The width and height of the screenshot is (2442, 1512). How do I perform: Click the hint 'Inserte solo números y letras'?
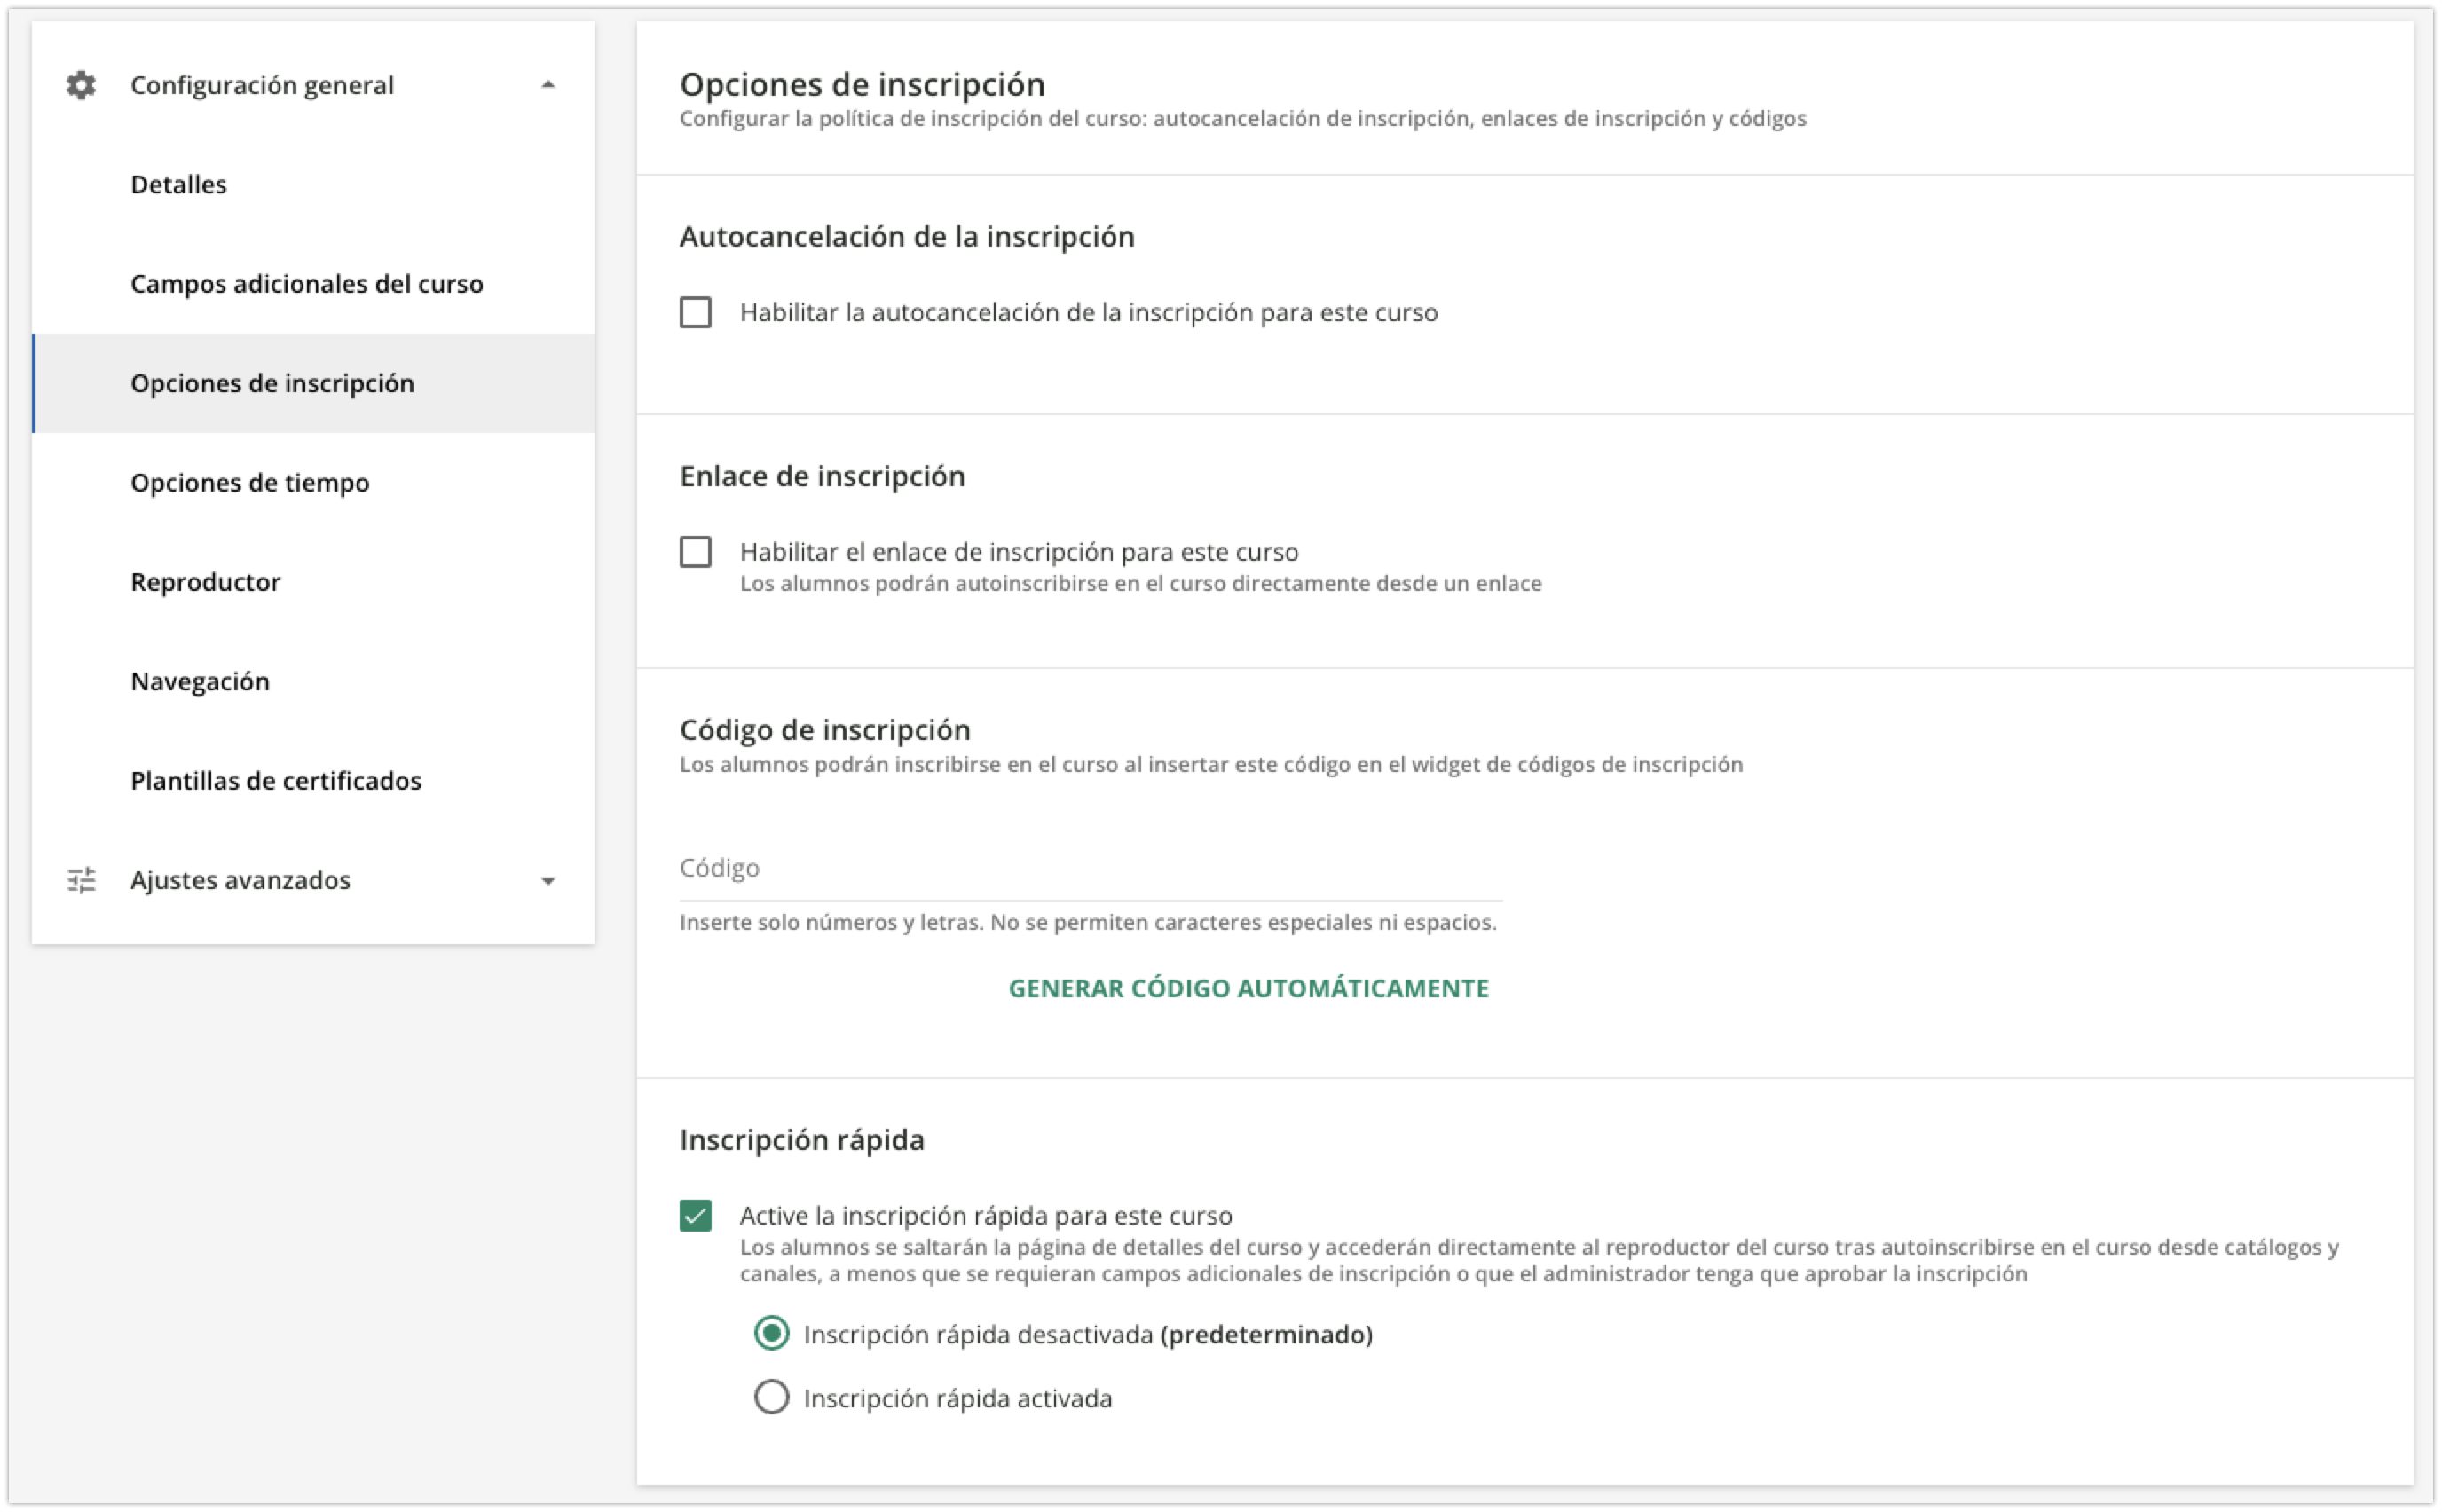(x=831, y=923)
